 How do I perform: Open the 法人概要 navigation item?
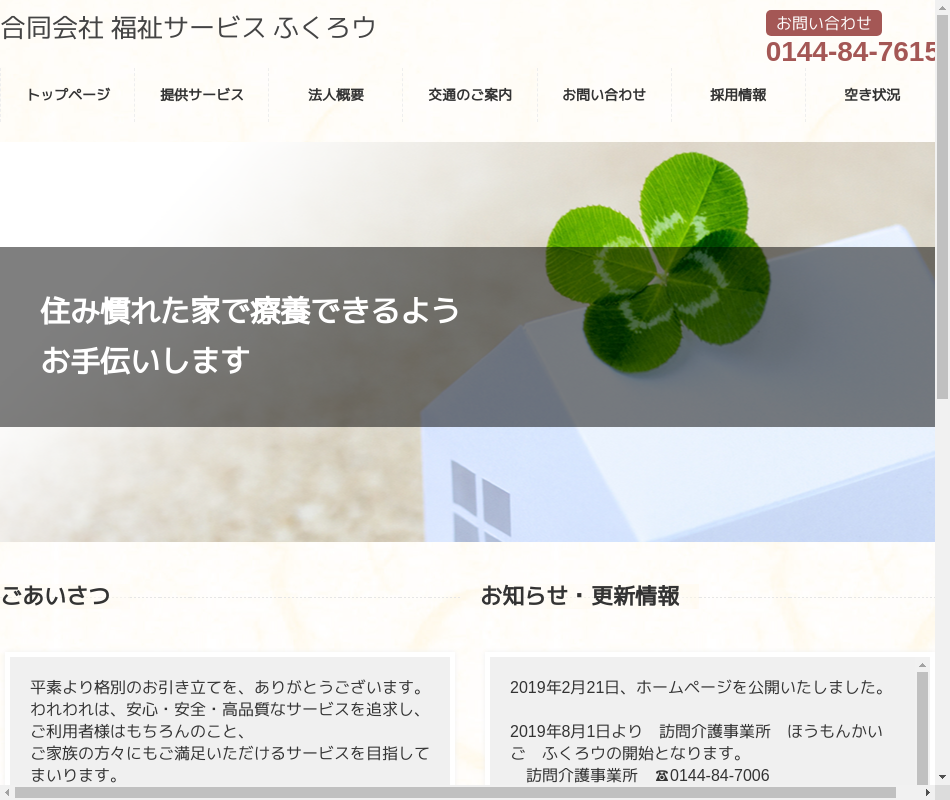336,95
